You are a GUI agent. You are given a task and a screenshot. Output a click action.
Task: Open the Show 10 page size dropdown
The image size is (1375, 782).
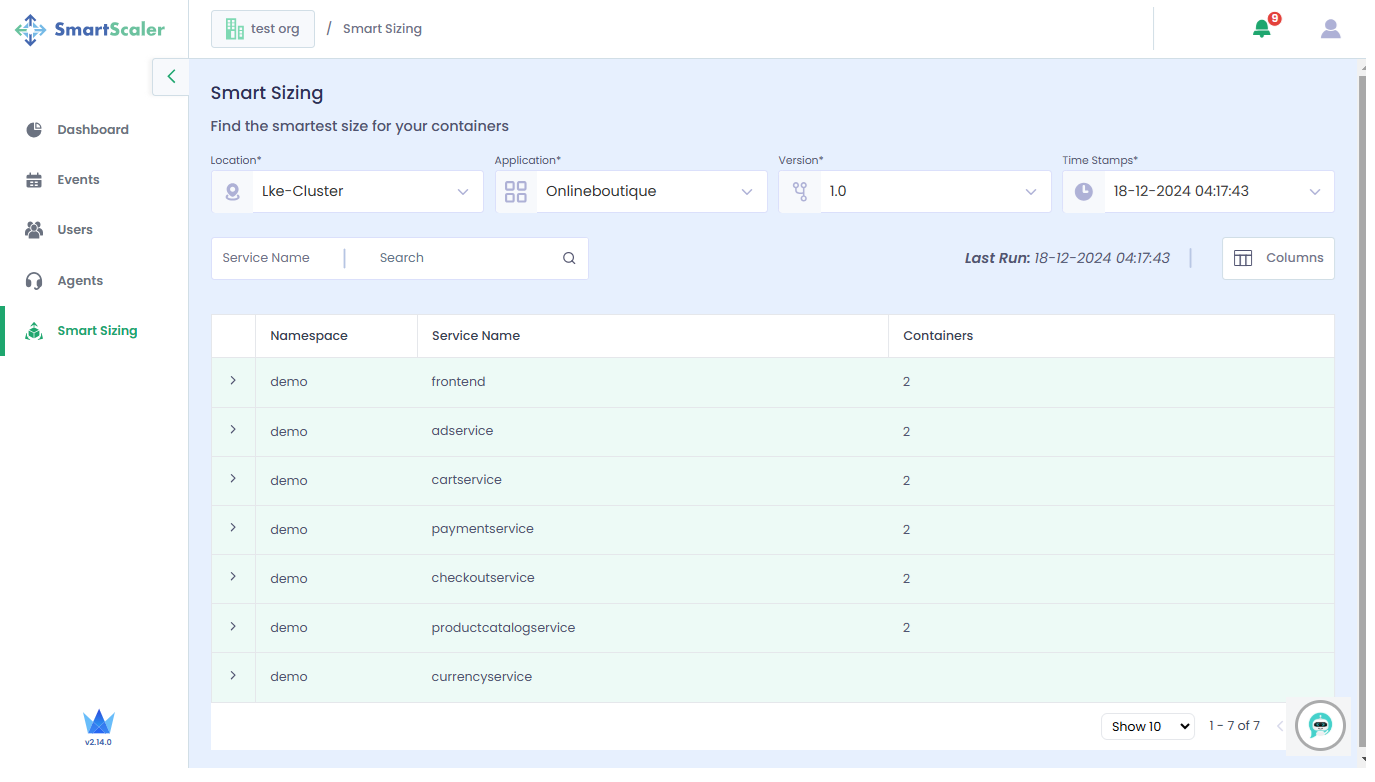click(x=1147, y=726)
